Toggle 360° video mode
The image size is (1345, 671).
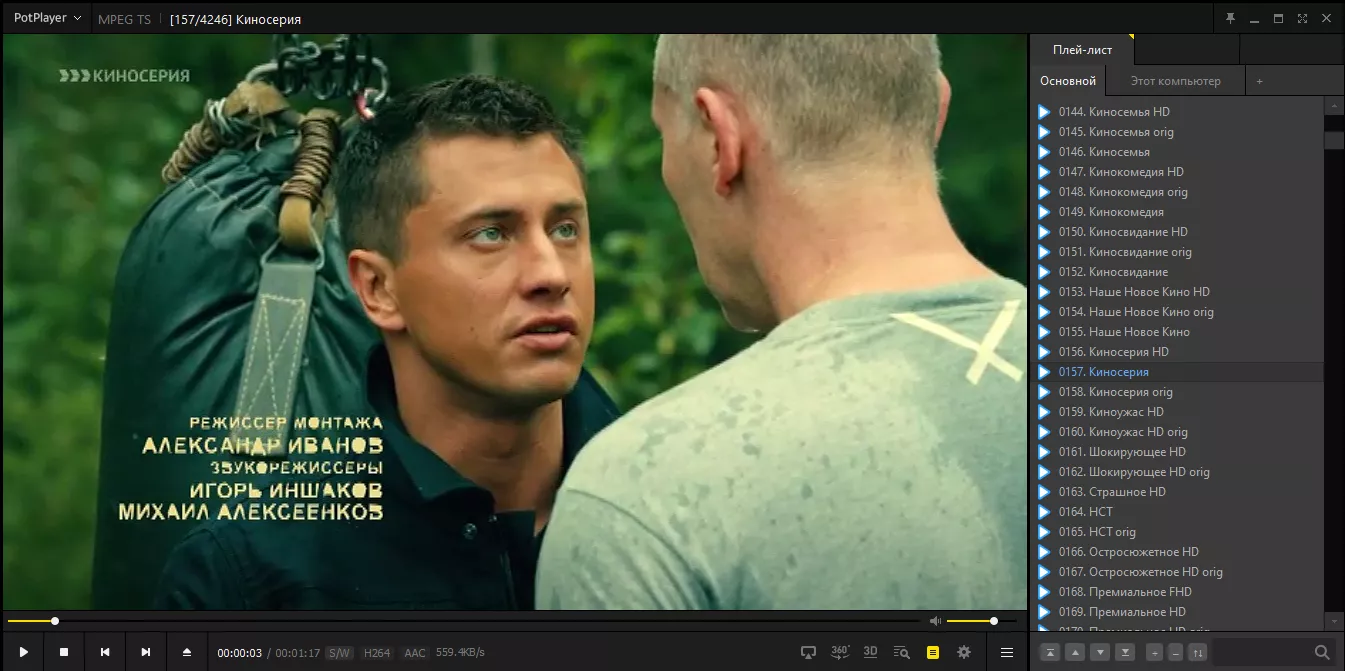840,652
